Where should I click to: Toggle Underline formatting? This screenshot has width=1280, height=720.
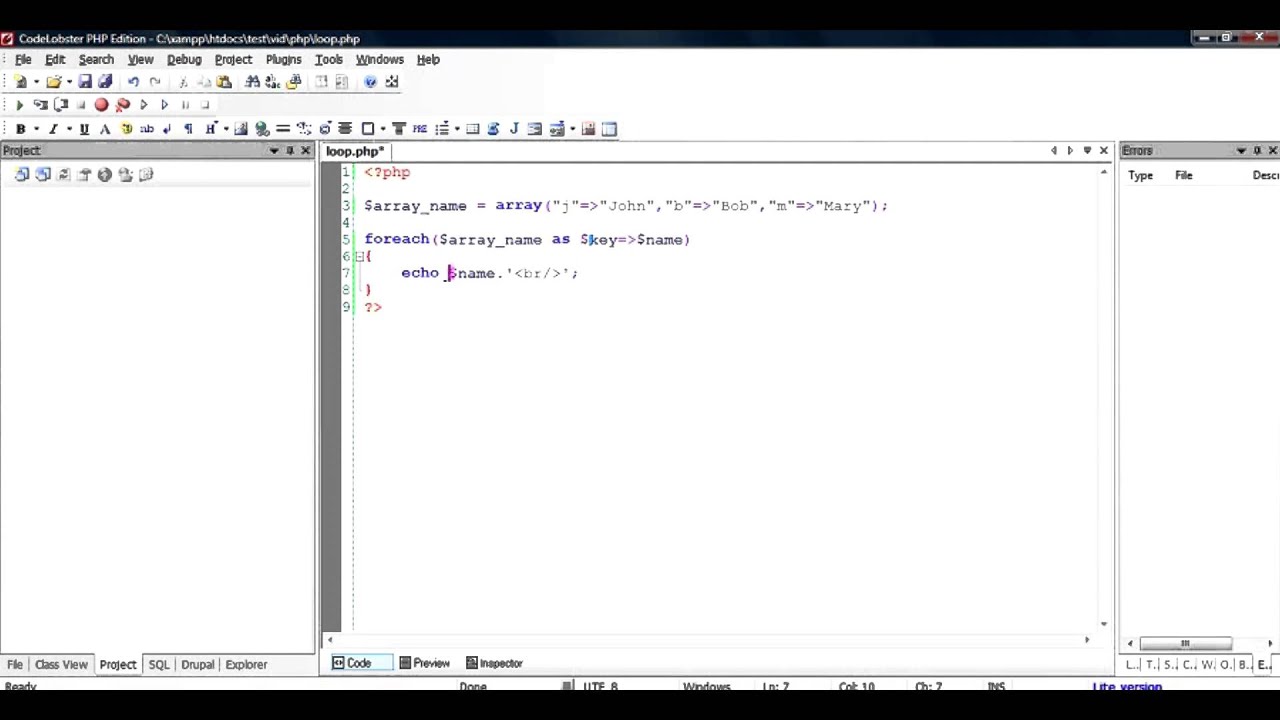[x=84, y=129]
